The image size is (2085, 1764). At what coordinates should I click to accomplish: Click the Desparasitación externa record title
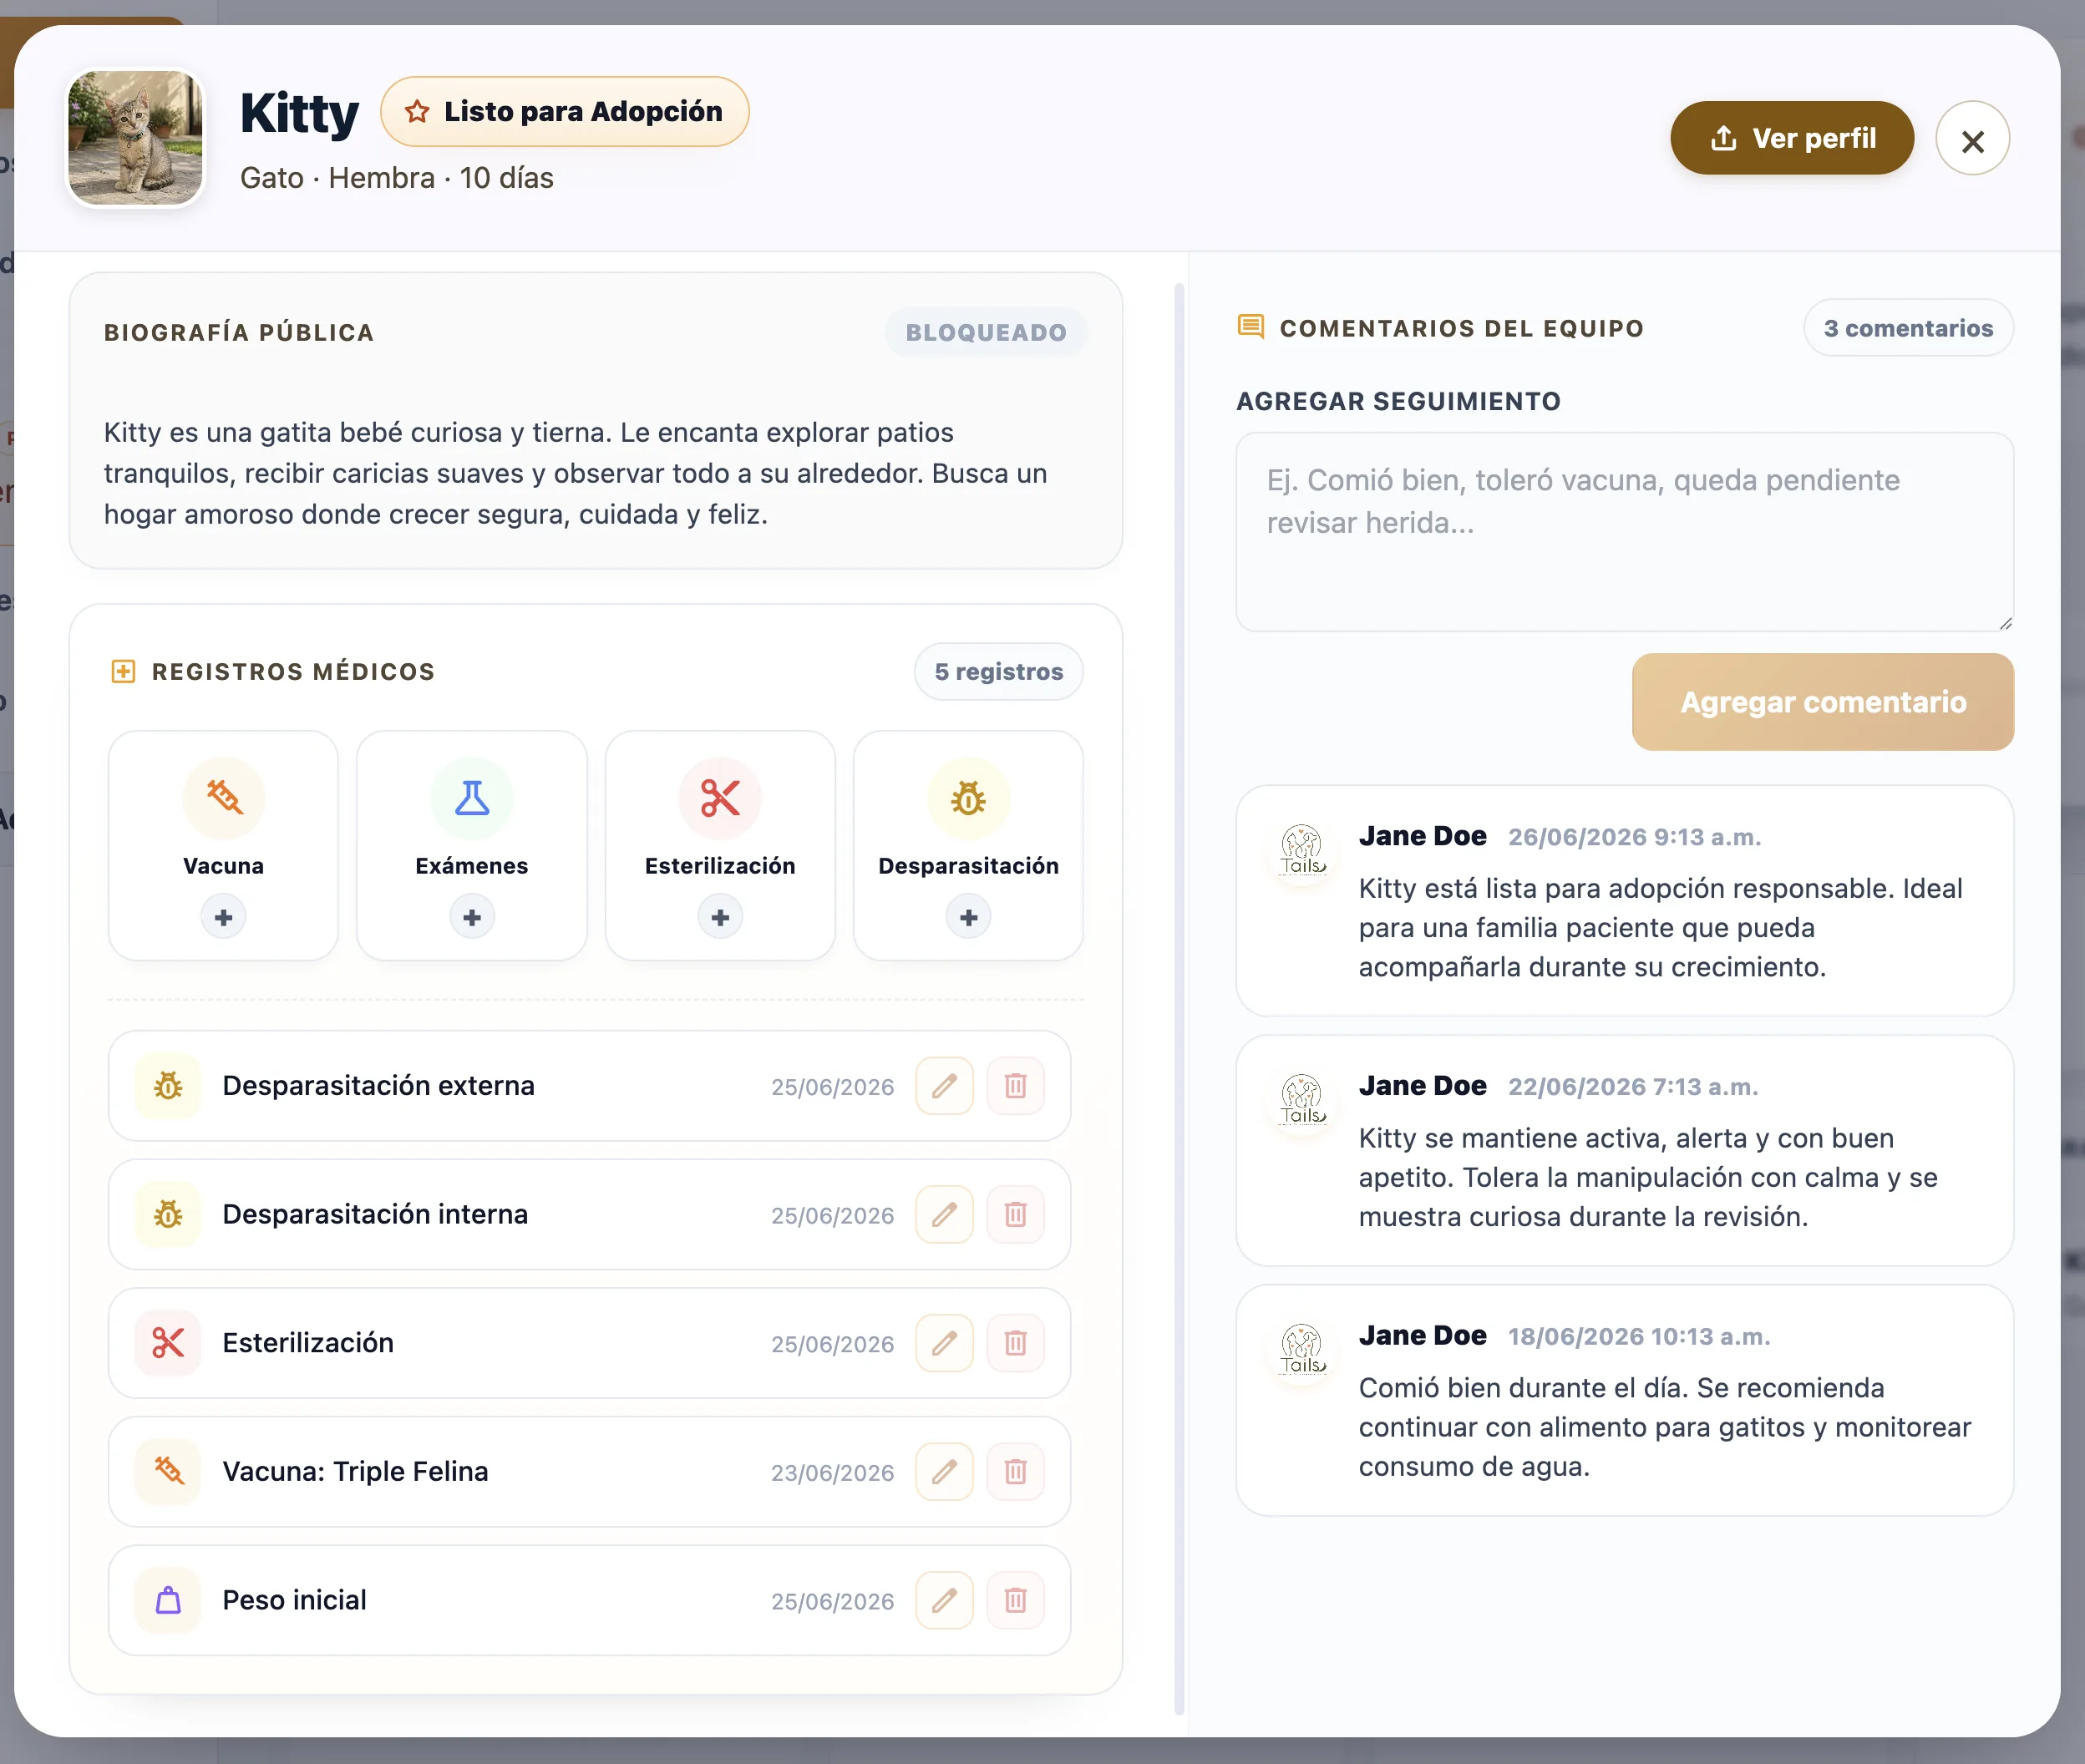coord(378,1086)
